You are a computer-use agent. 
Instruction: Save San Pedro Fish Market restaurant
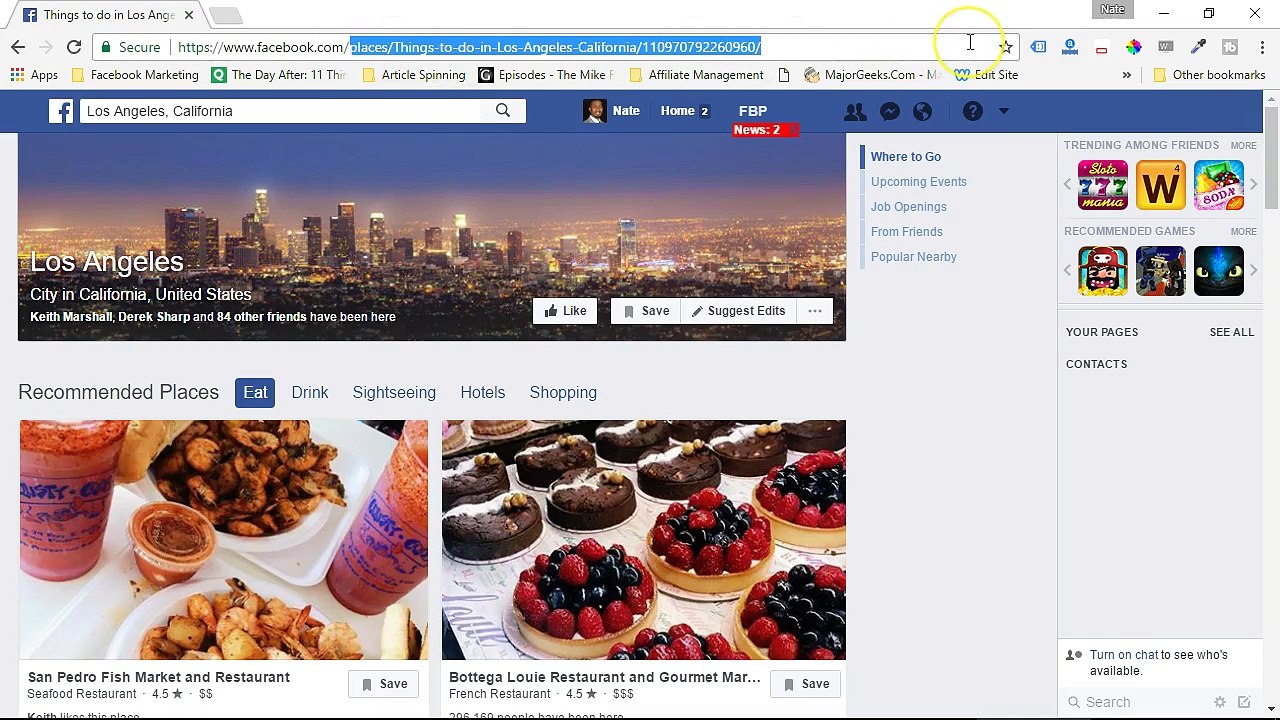coord(384,684)
